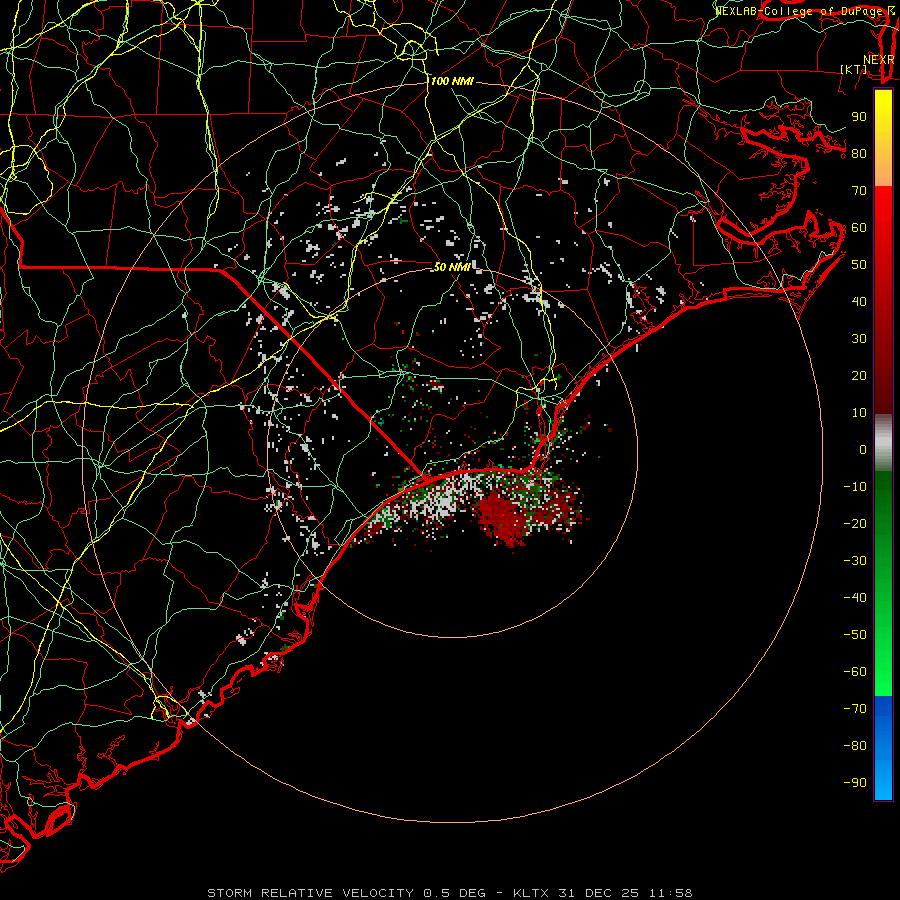The height and width of the screenshot is (900, 900).
Task: Select the 80 value on velocity scale
Action: [x=859, y=154]
